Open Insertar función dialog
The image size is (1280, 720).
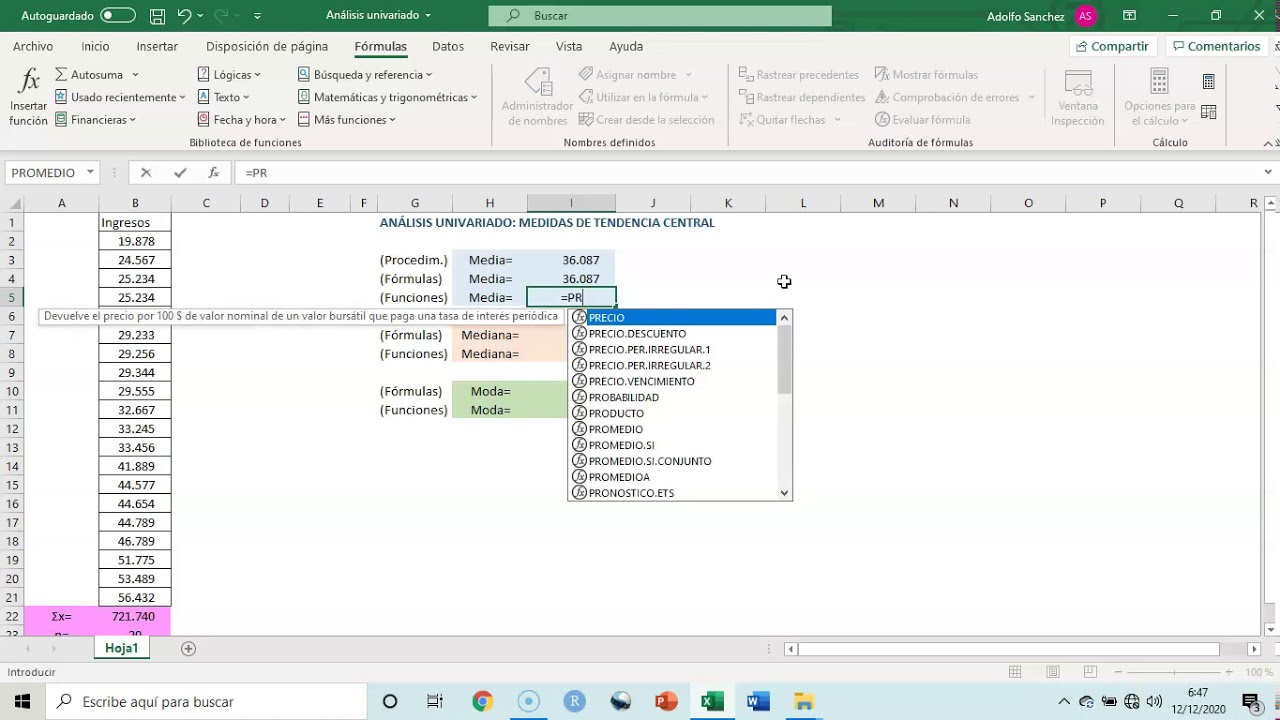tap(29, 98)
